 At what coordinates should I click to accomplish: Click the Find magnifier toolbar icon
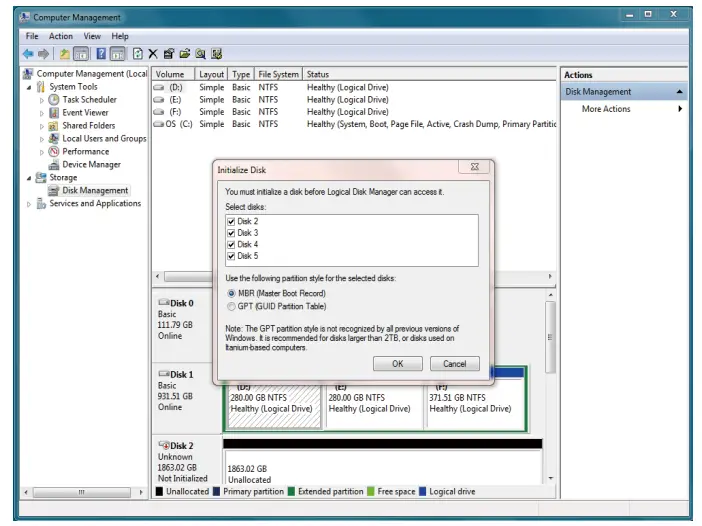pyautogui.click(x=200, y=54)
